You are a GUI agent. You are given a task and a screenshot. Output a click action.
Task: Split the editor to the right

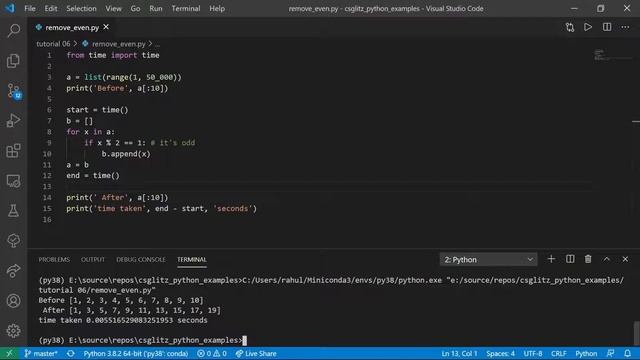pos(607,27)
